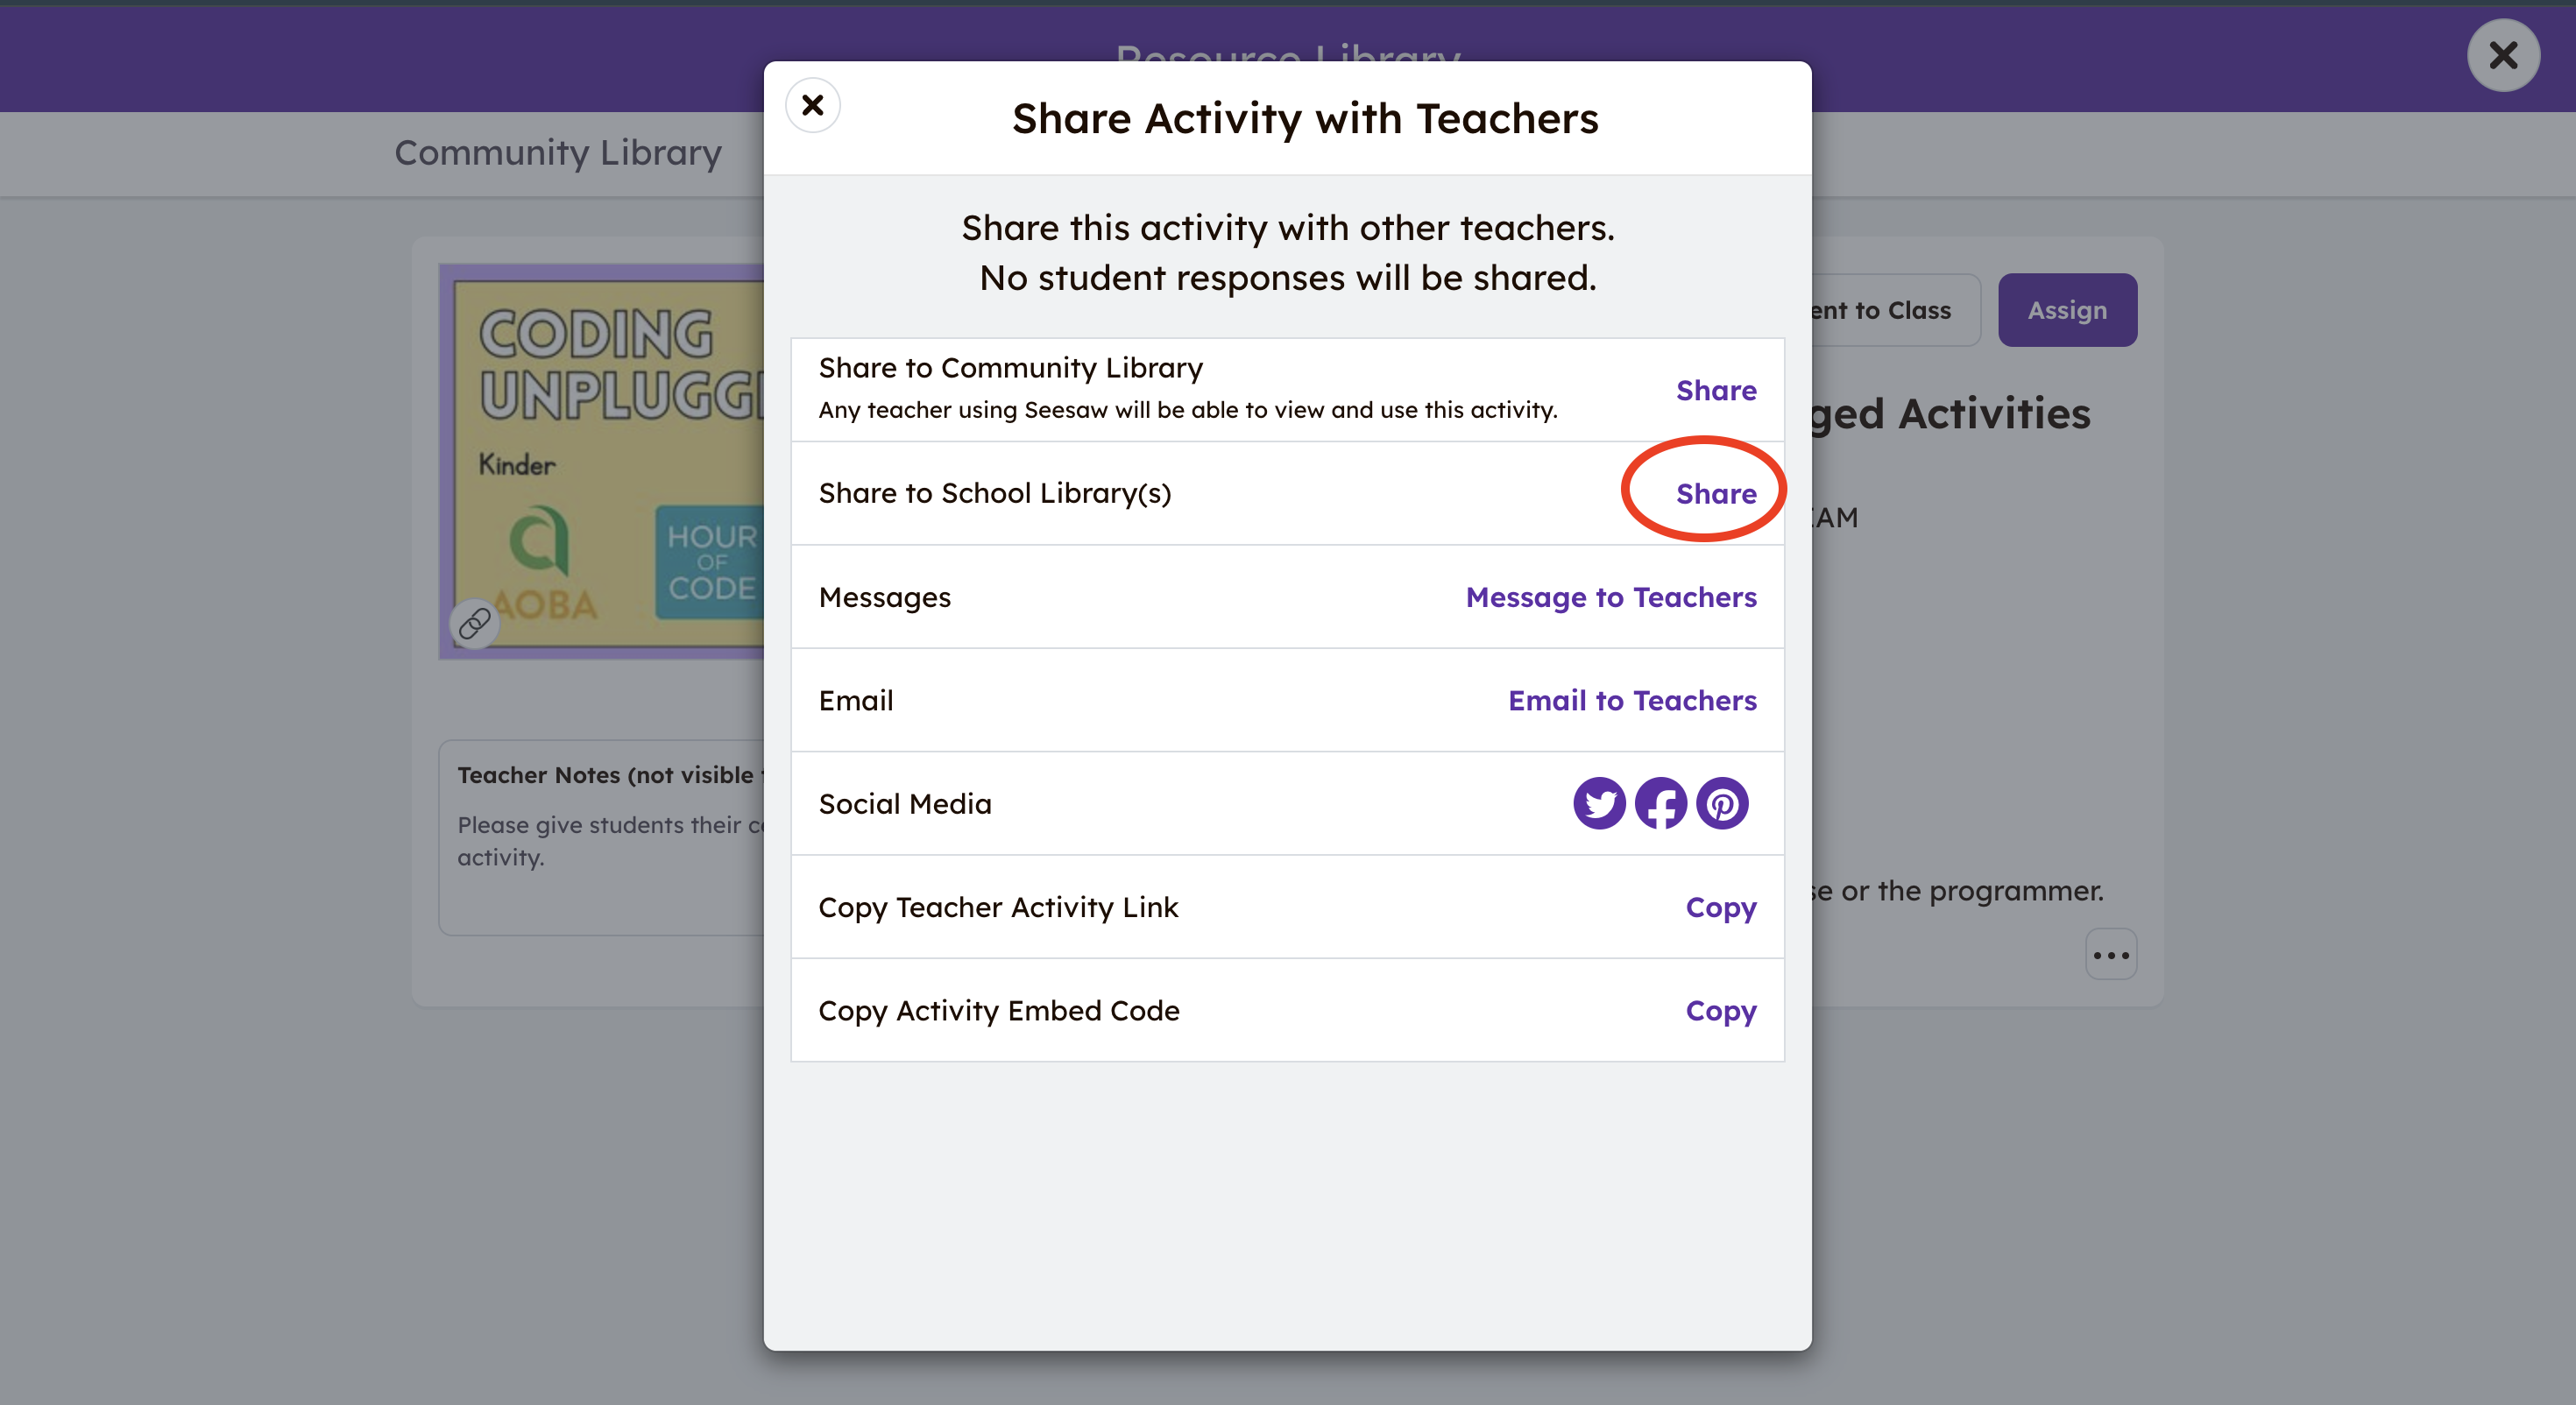Open the Community Library tab
The height and width of the screenshot is (1405, 2576).
tap(558, 152)
